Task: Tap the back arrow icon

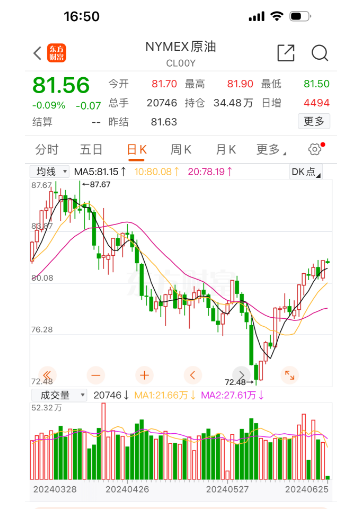Action: 37,53
